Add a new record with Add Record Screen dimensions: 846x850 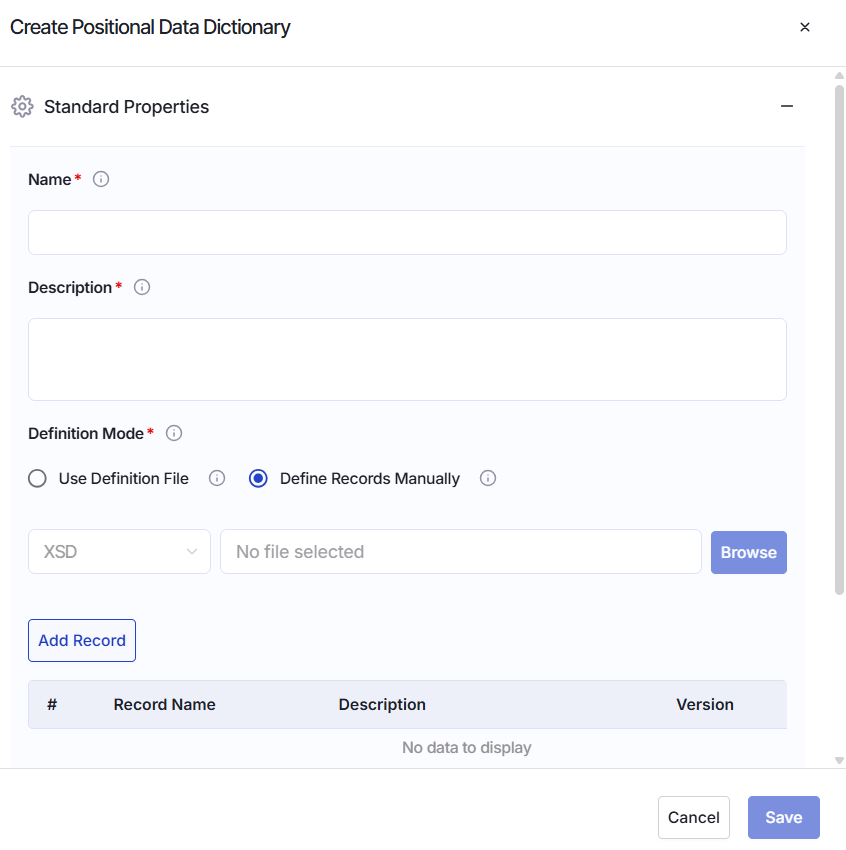click(x=82, y=640)
